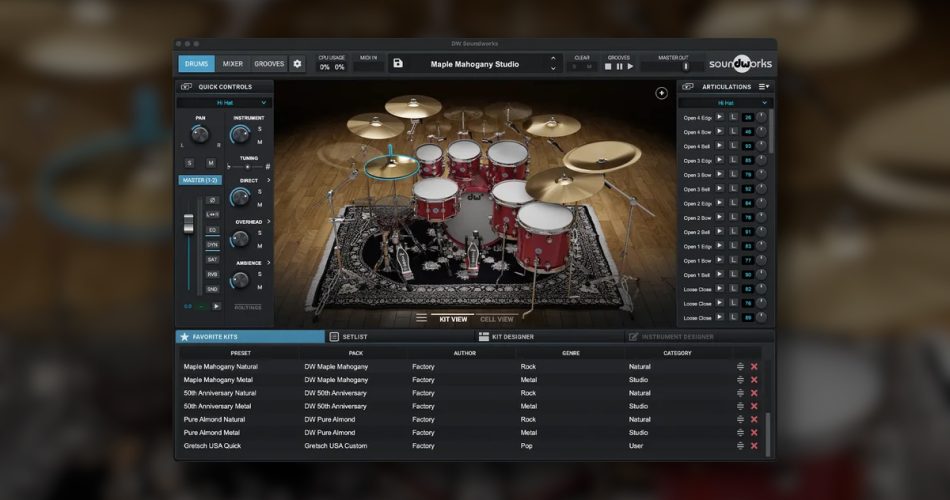Click the MASTER (1-2) output button
Screen dimensions: 950x500
pos(200,180)
